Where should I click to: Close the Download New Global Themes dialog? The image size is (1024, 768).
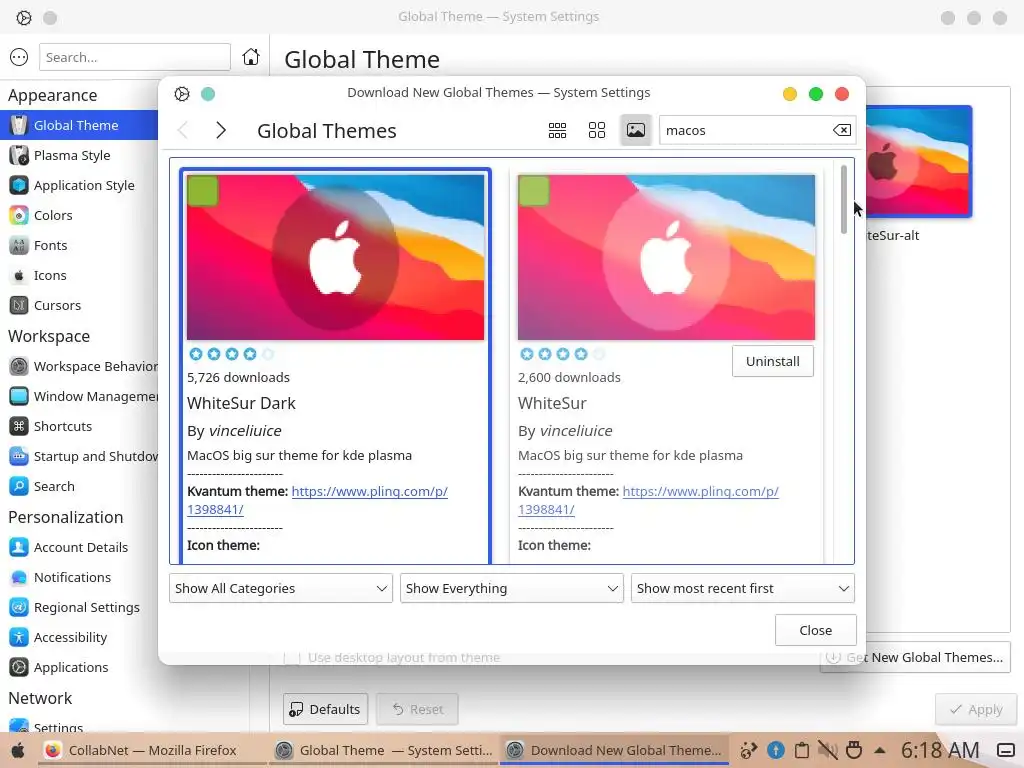[816, 630]
